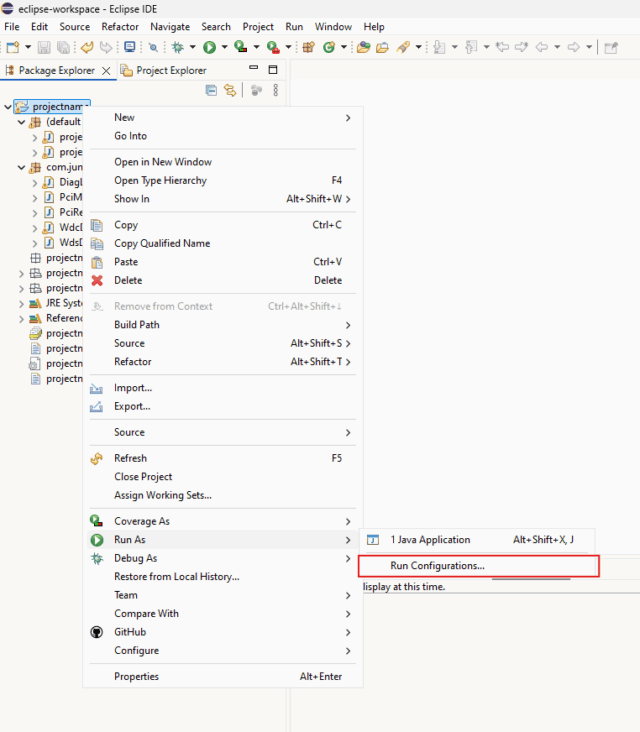
Task: Select Run Configurations... from submenu
Action: pyautogui.click(x=437, y=566)
